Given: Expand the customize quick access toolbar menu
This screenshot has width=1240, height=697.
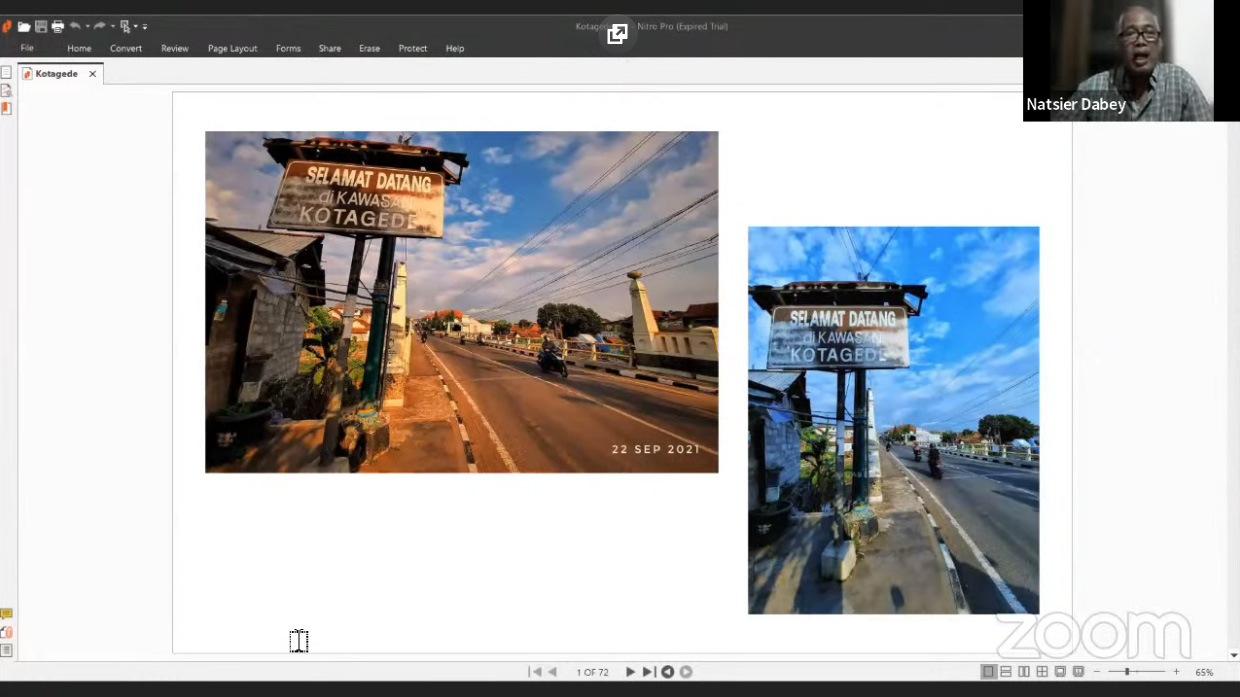Looking at the screenshot, I should [x=145, y=27].
